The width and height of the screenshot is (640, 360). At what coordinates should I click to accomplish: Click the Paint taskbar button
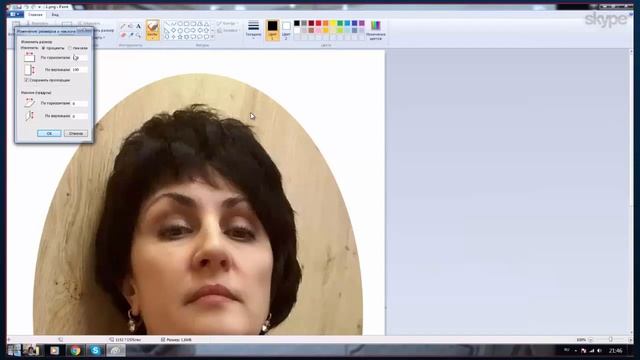click(x=116, y=350)
